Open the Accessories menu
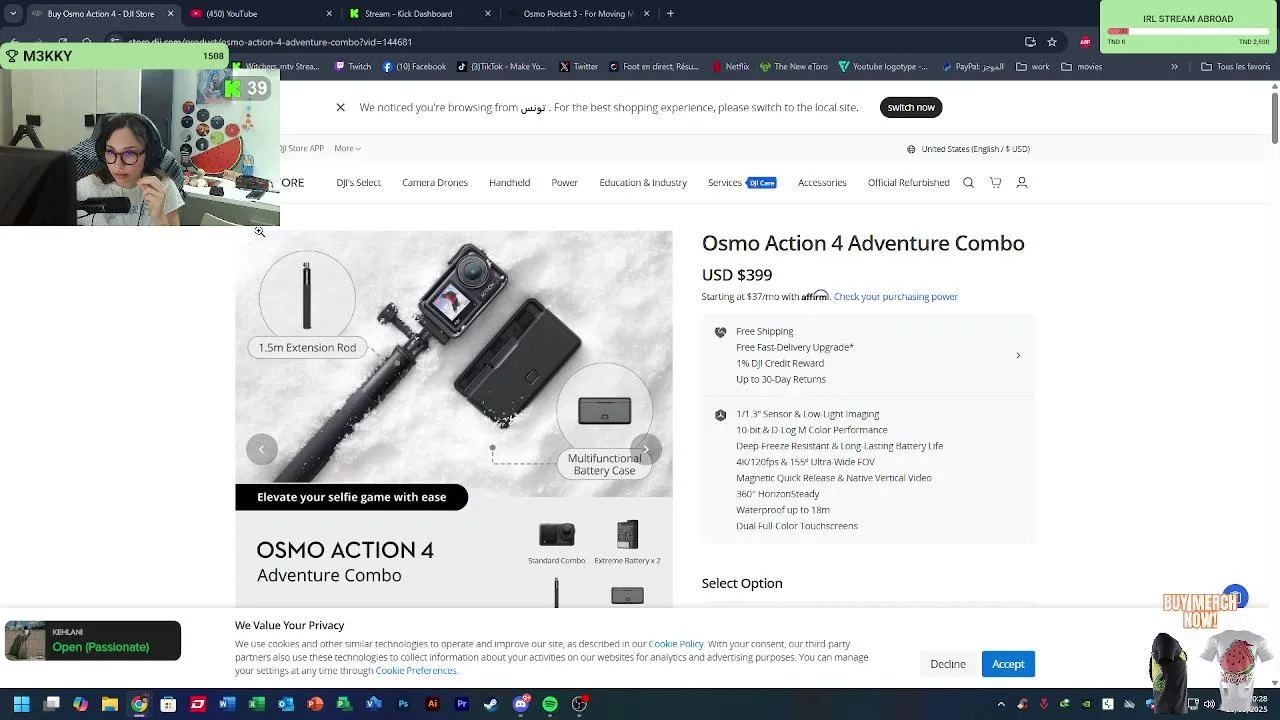1280x720 pixels. (822, 183)
